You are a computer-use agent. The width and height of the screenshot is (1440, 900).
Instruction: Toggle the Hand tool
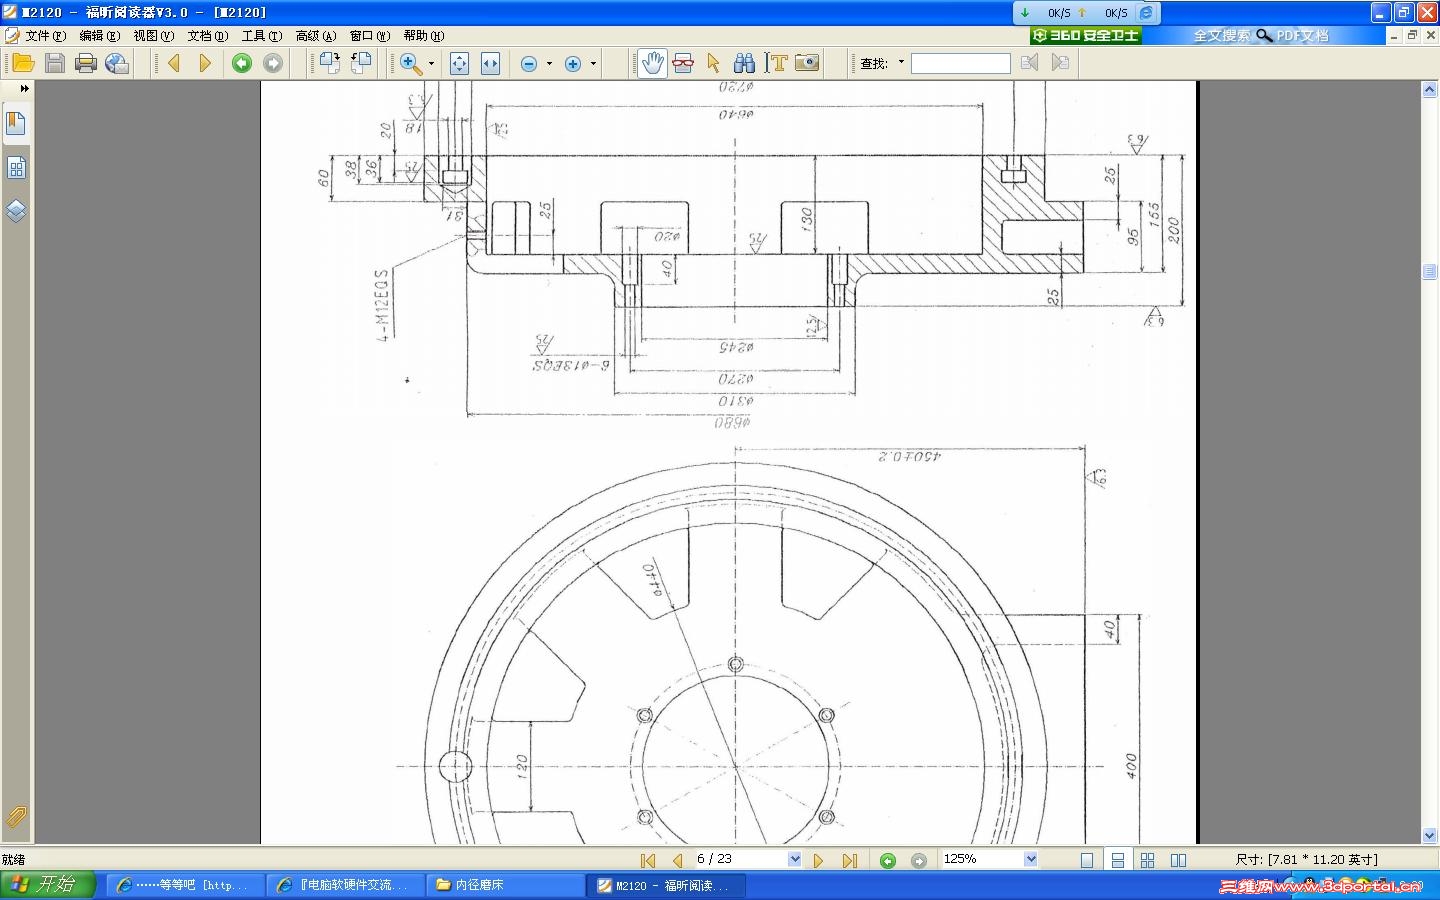point(652,63)
